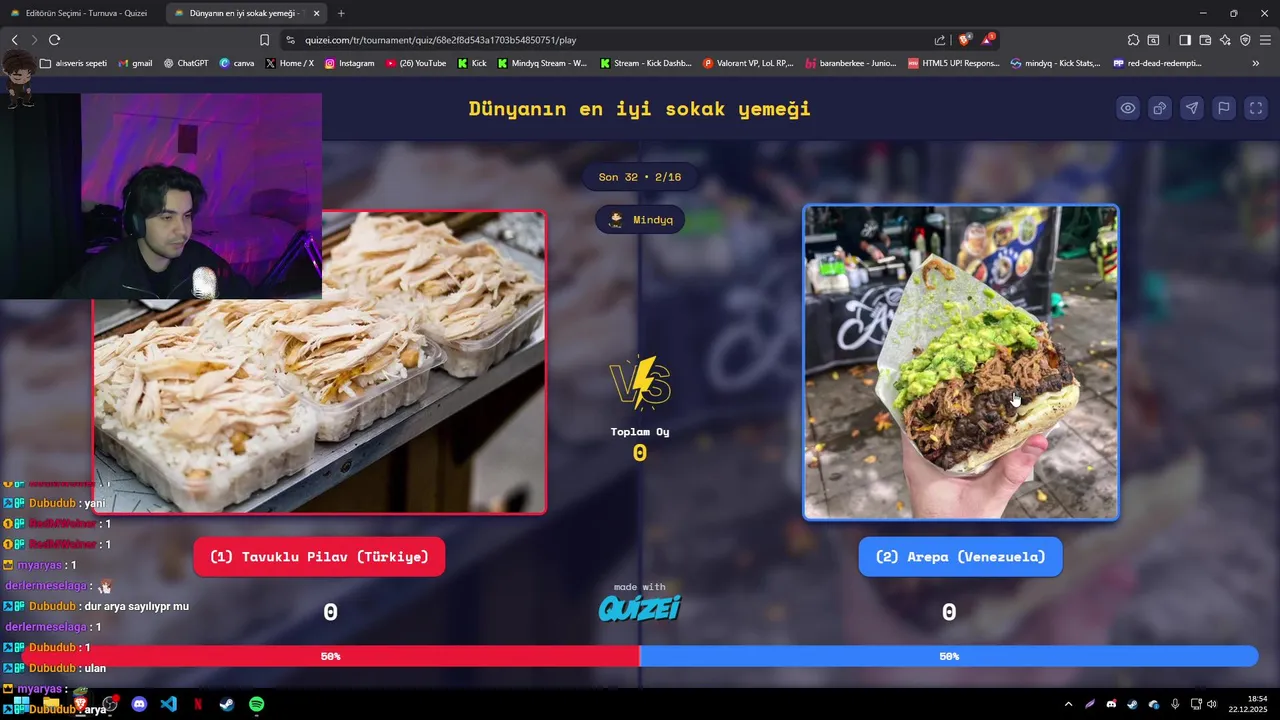
Task: Open the Instagram bookmark
Action: tap(349, 63)
